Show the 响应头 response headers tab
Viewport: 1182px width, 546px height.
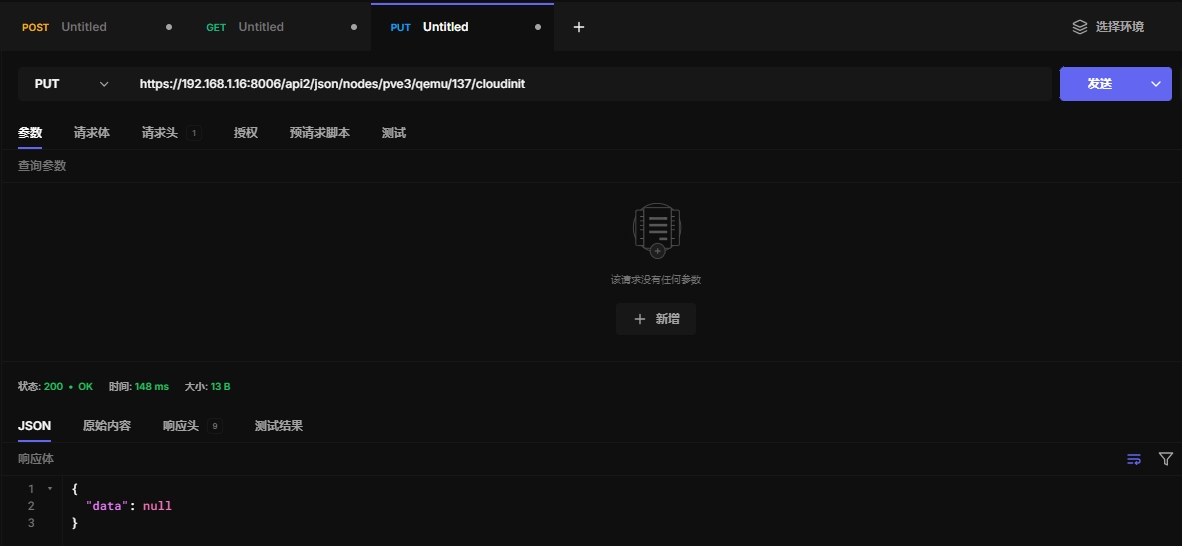pyautogui.click(x=181, y=426)
